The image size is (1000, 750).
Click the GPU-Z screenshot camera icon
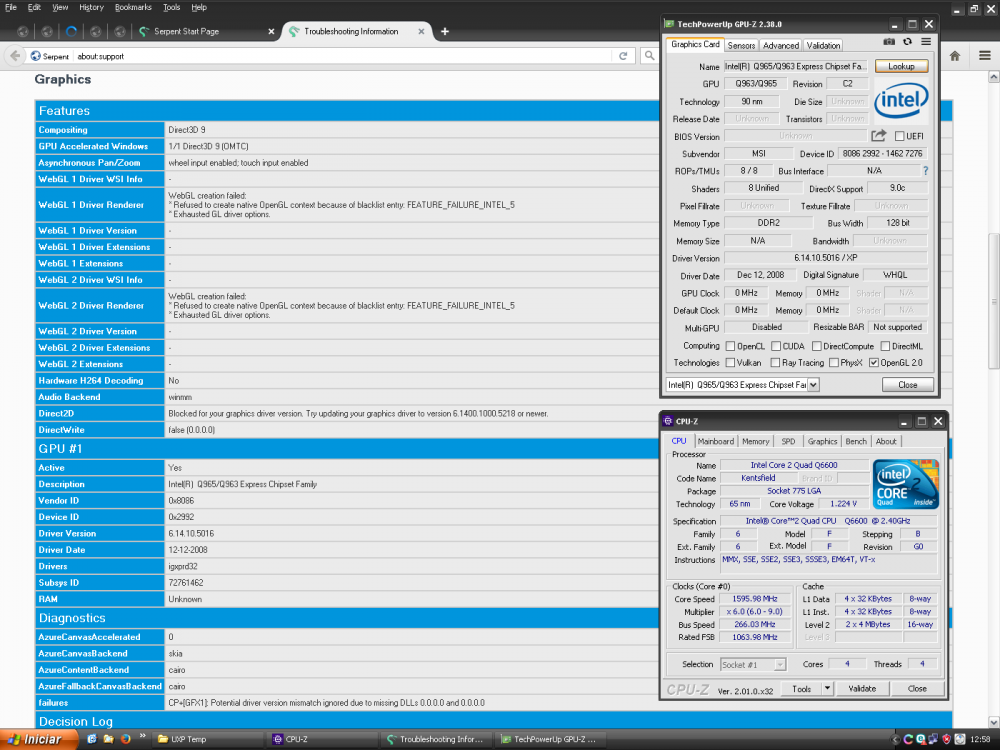point(889,42)
